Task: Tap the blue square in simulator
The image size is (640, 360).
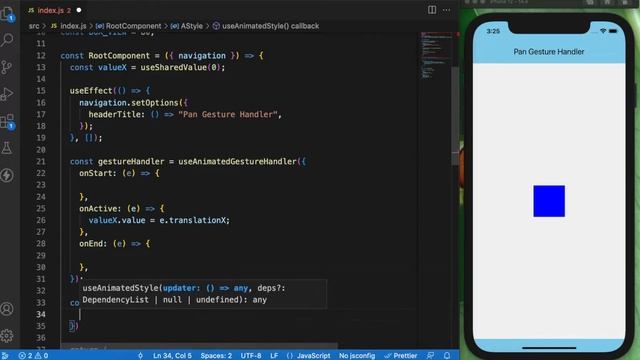Action: tap(549, 201)
